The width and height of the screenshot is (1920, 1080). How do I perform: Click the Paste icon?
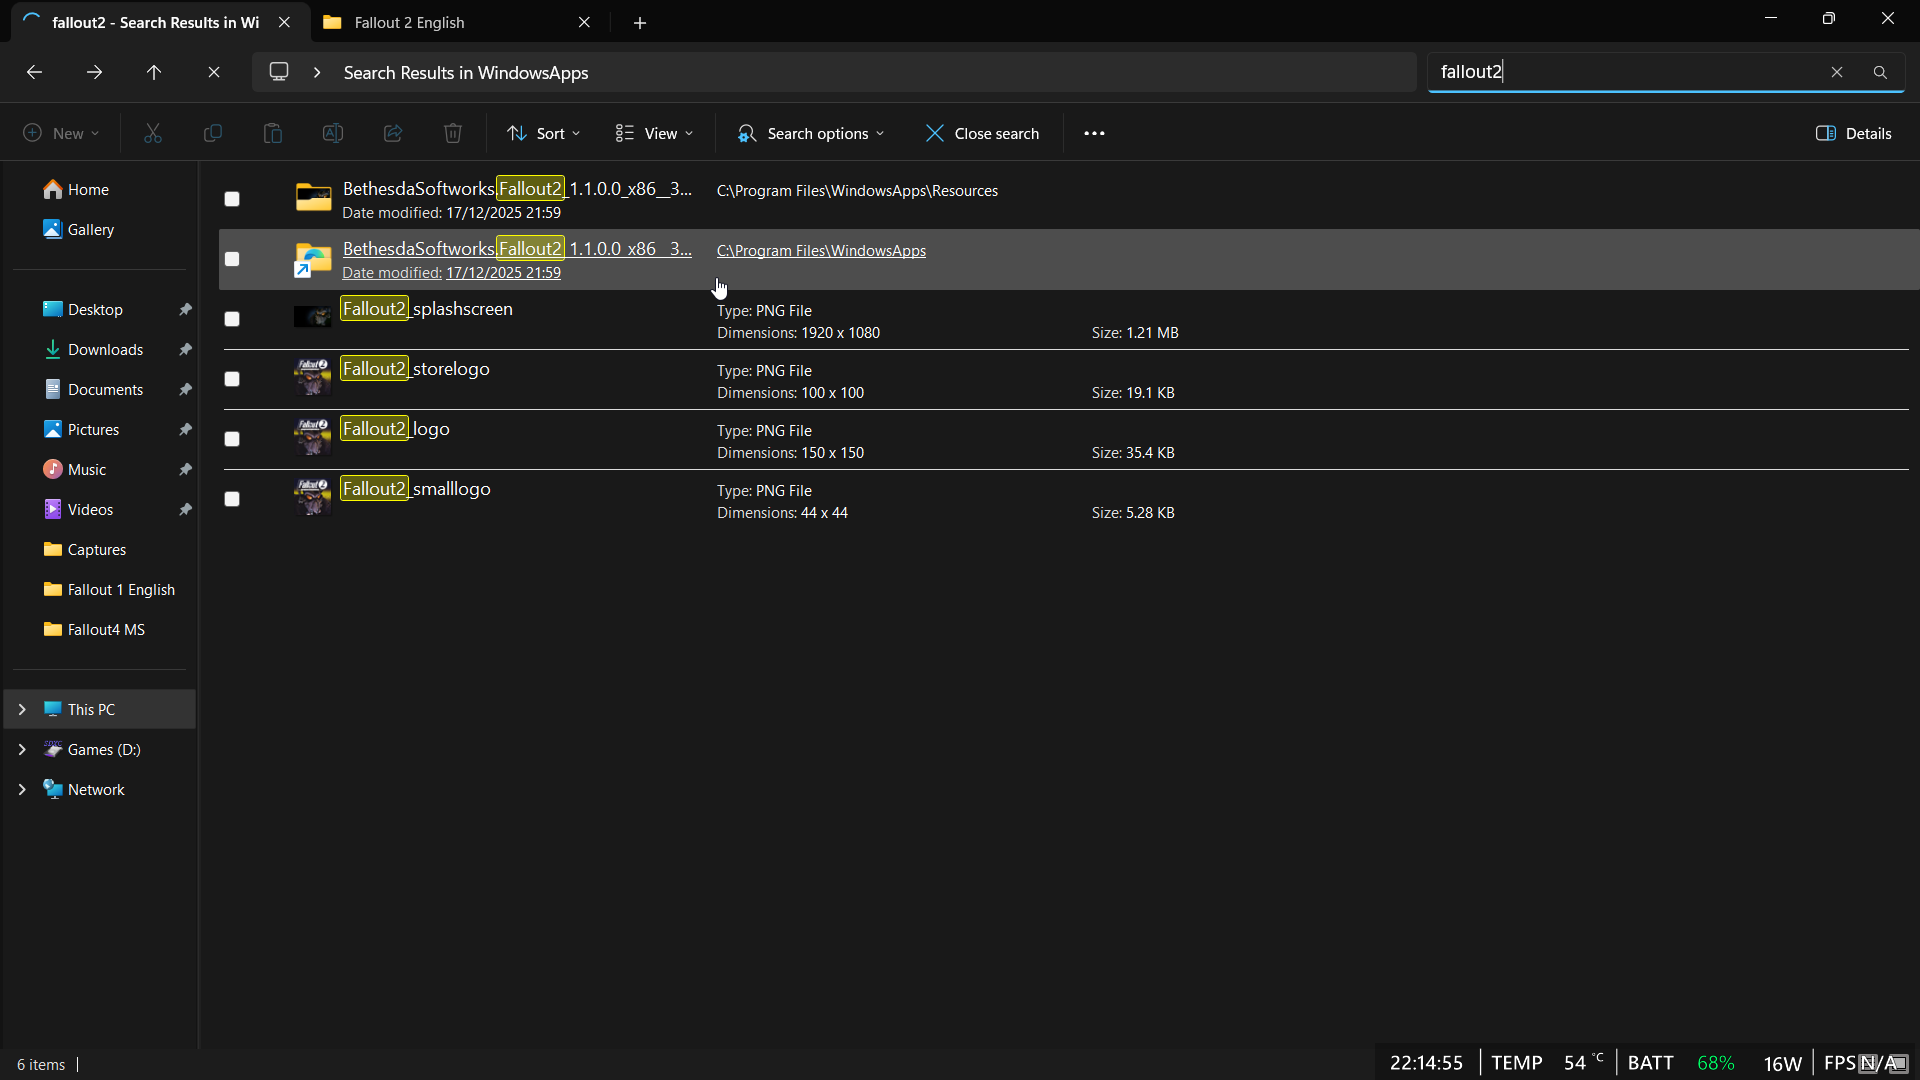point(272,133)
